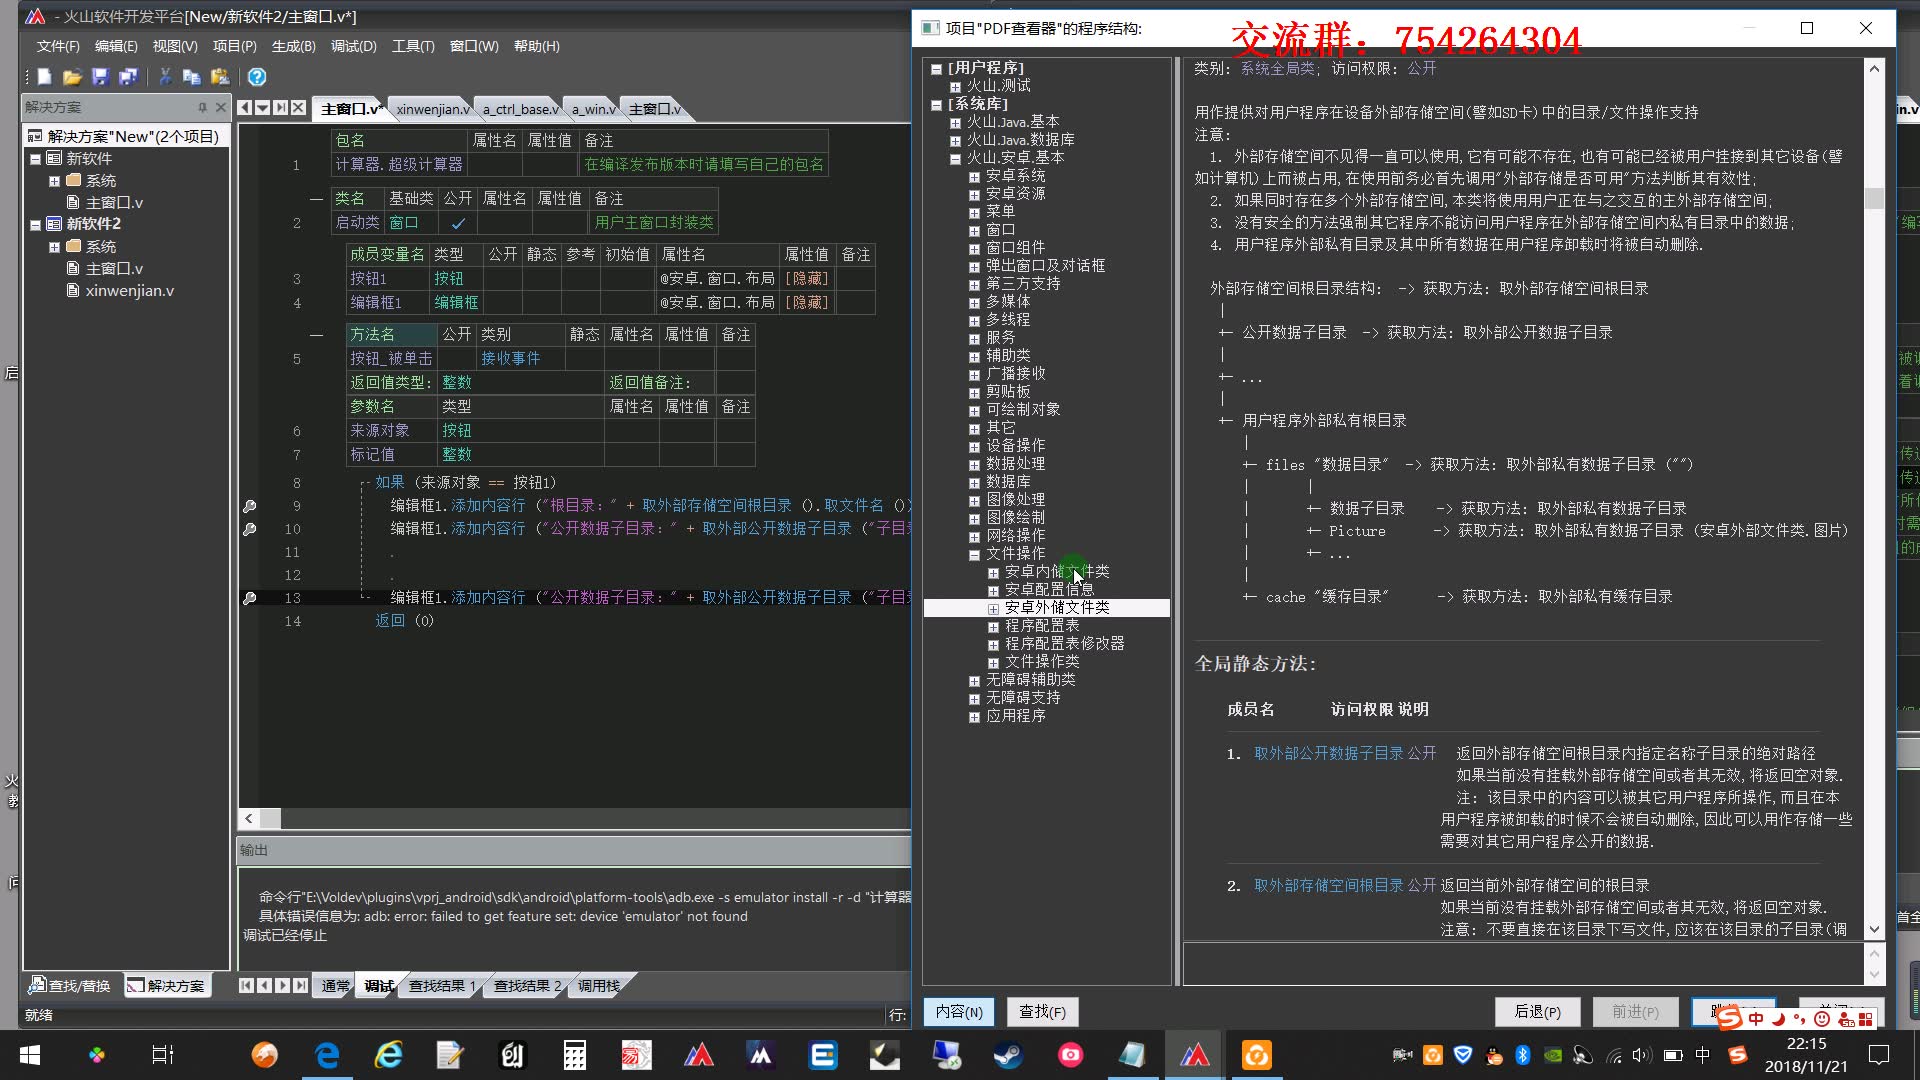Click the Bluetooth tray icon

pyautogui.click(x=1523, y=1055)
